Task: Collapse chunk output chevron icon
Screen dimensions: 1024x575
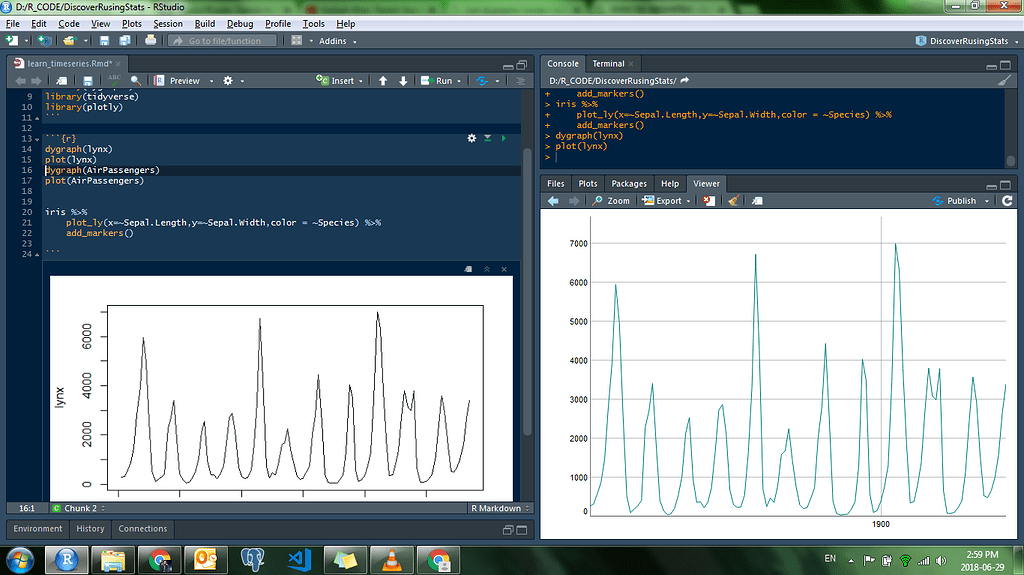Action: coord(487,269)
